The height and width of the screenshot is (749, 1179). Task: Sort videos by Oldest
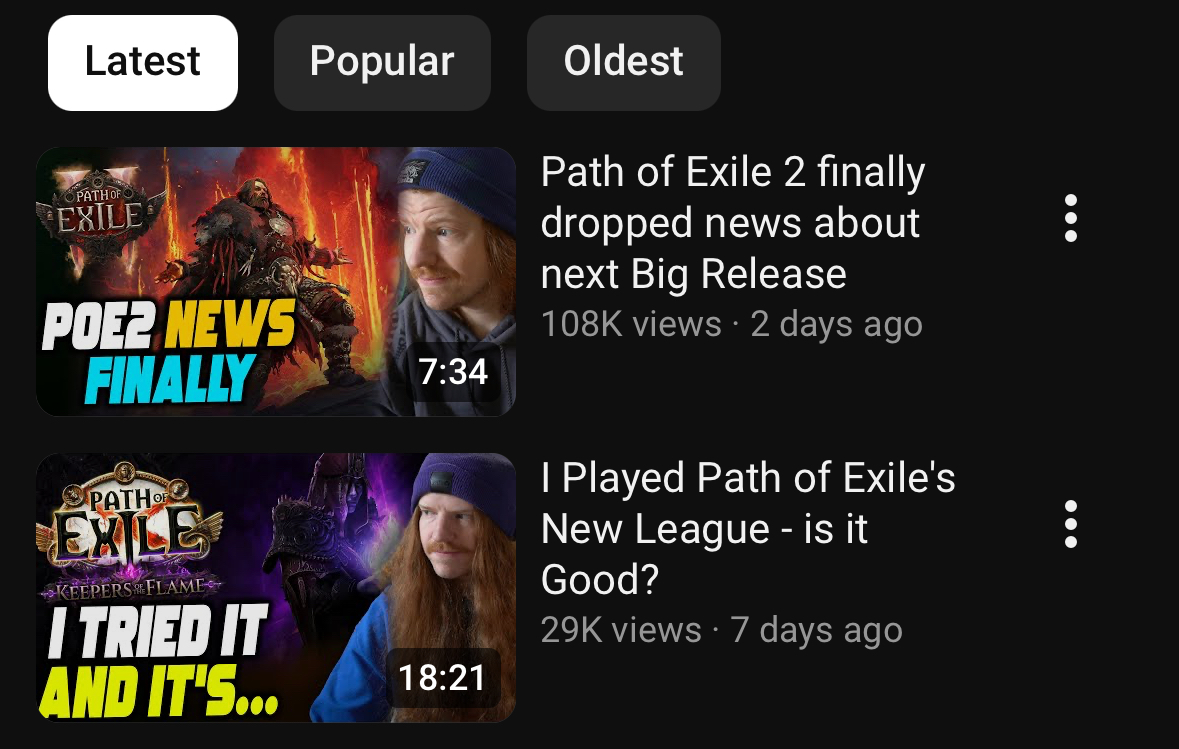[623, 63]
